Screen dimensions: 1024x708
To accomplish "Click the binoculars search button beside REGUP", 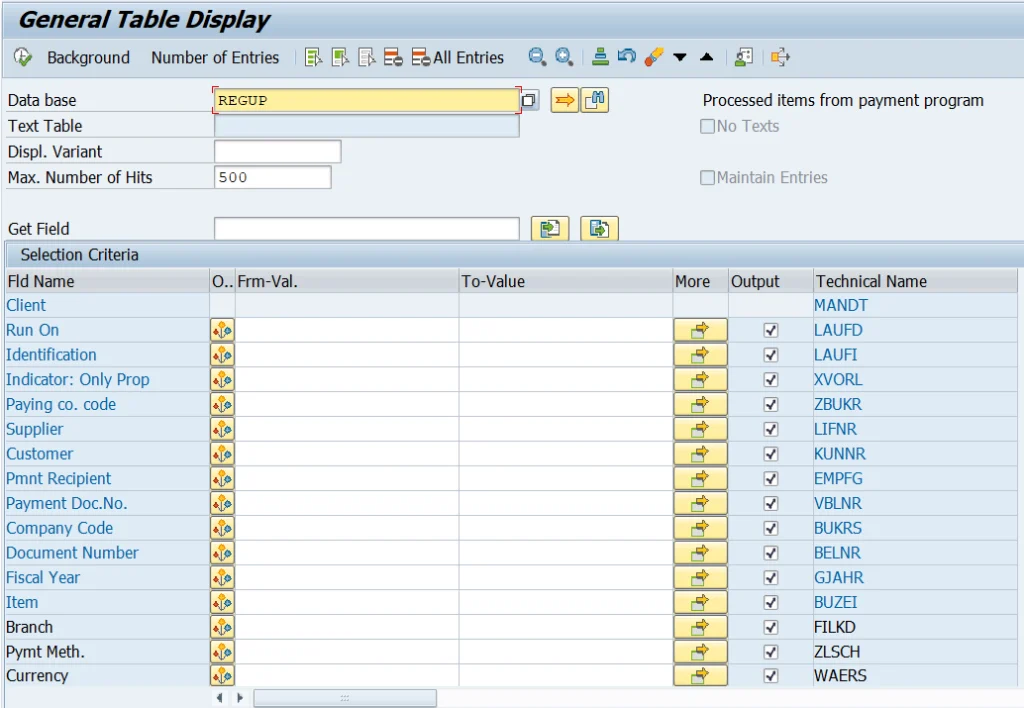I will 594,100.
